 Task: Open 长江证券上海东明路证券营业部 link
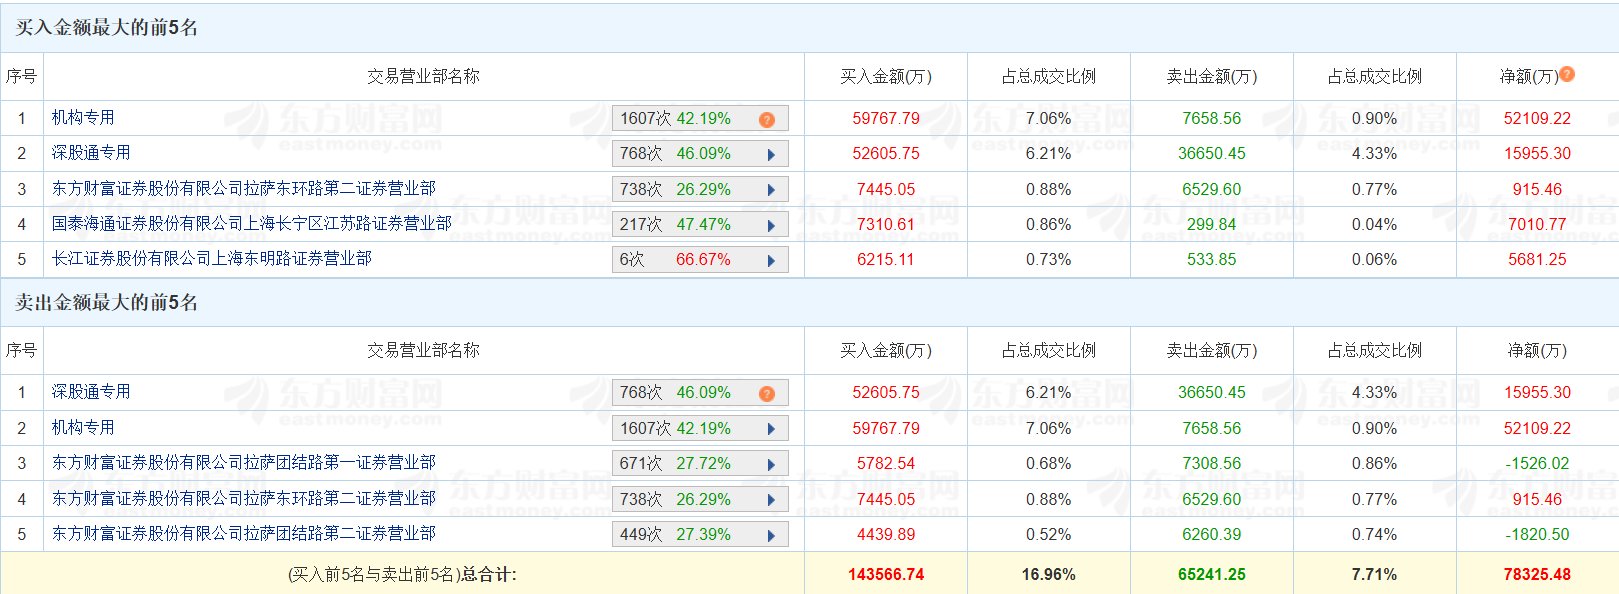211,258
